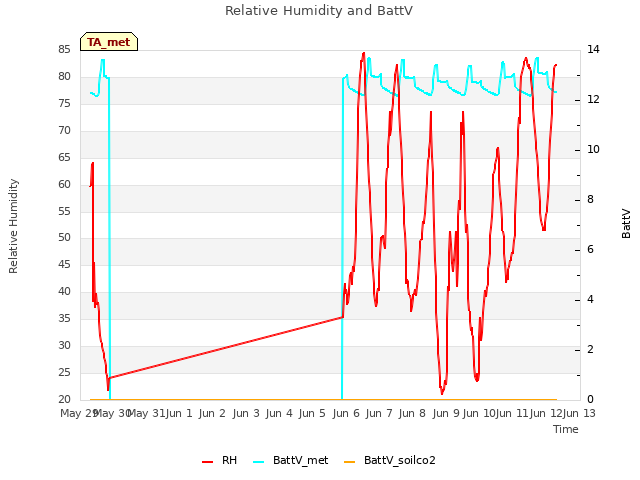Click the 14 right axis tick label
The width and height of the screenshot is (640, 480).
tap(593, 49)
